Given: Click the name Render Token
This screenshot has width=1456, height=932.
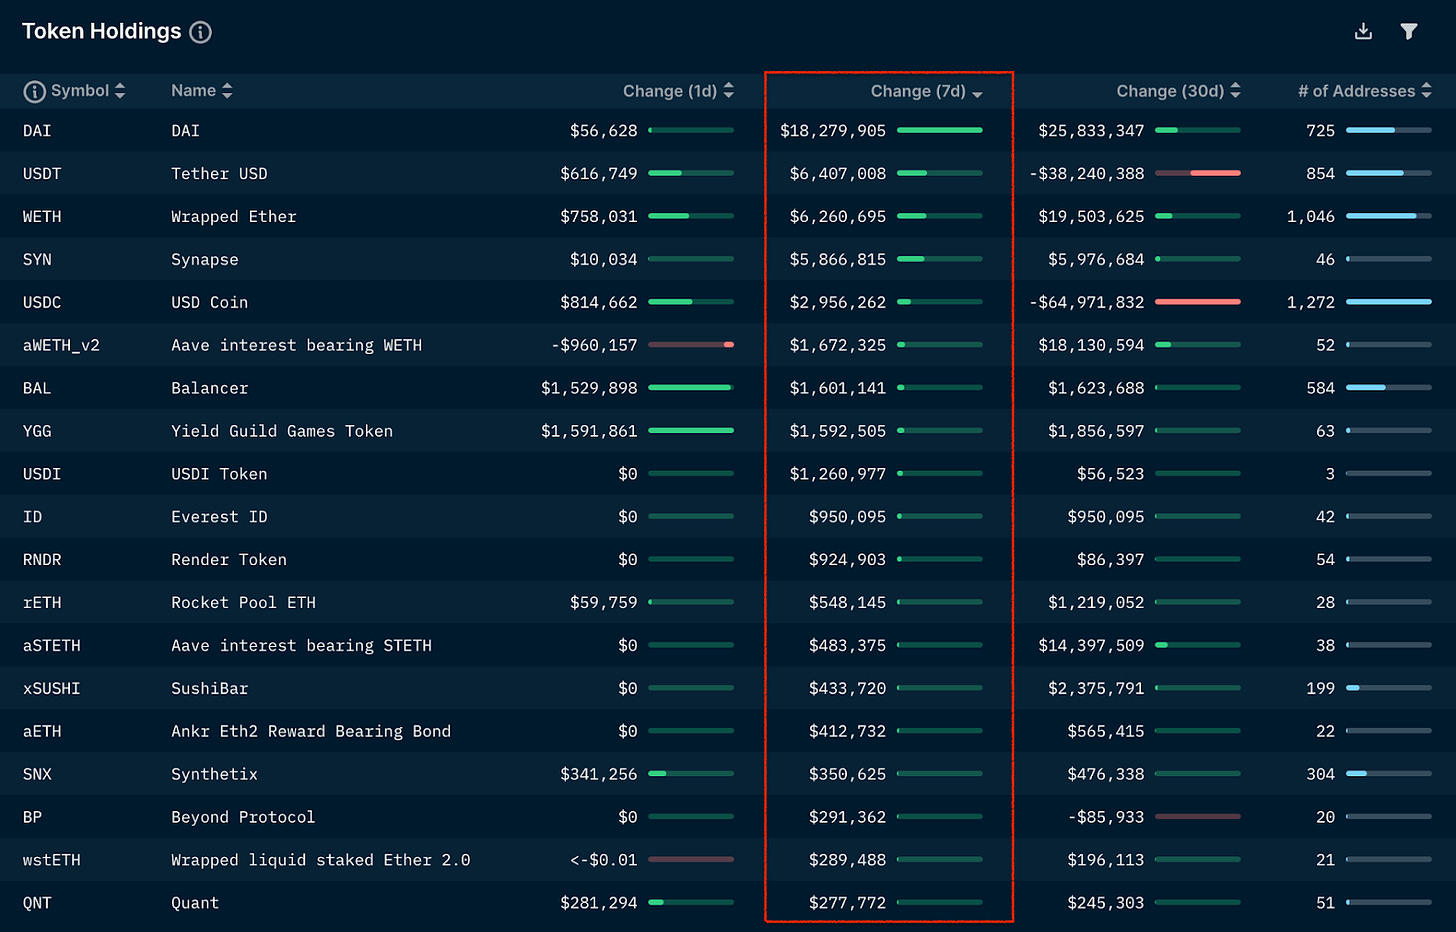Looking at the screenshot, I should coord(229,561).
